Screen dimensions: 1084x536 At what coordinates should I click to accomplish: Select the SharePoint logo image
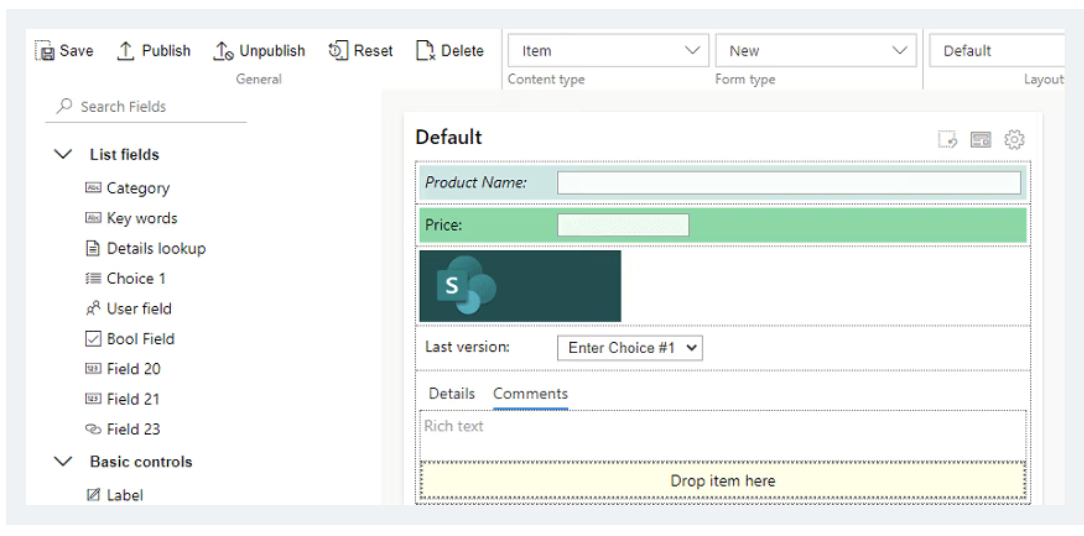[520, 286]
